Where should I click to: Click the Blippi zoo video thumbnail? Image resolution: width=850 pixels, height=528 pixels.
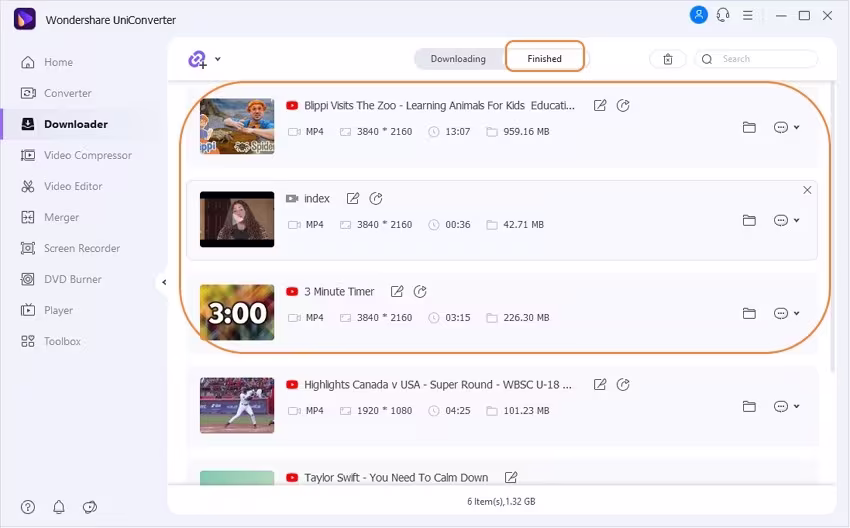pyautogui.click(x=237, y=126)
